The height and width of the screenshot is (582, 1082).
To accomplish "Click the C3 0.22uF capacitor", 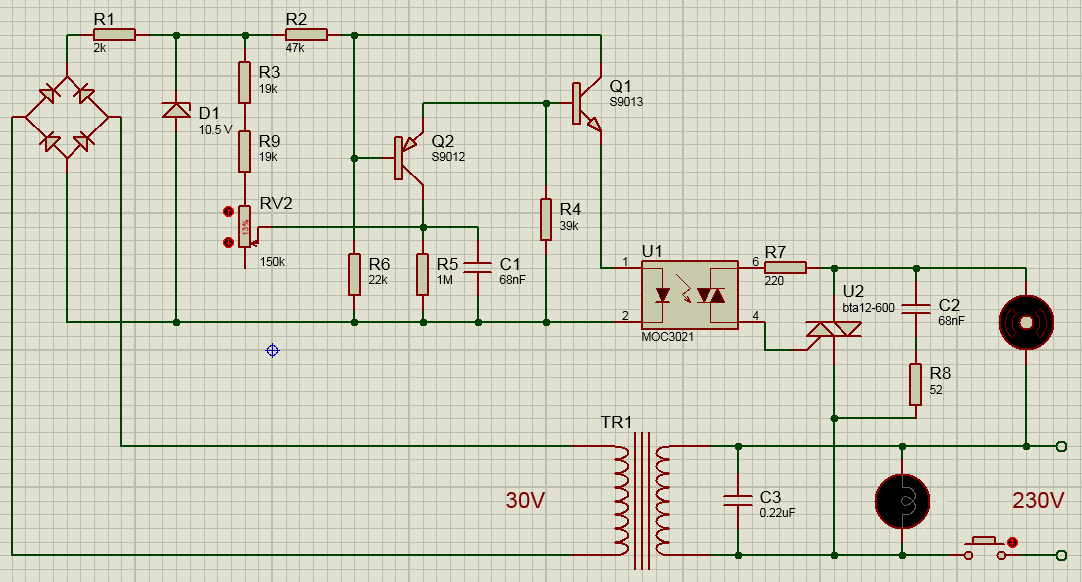I will coord(737,499).
